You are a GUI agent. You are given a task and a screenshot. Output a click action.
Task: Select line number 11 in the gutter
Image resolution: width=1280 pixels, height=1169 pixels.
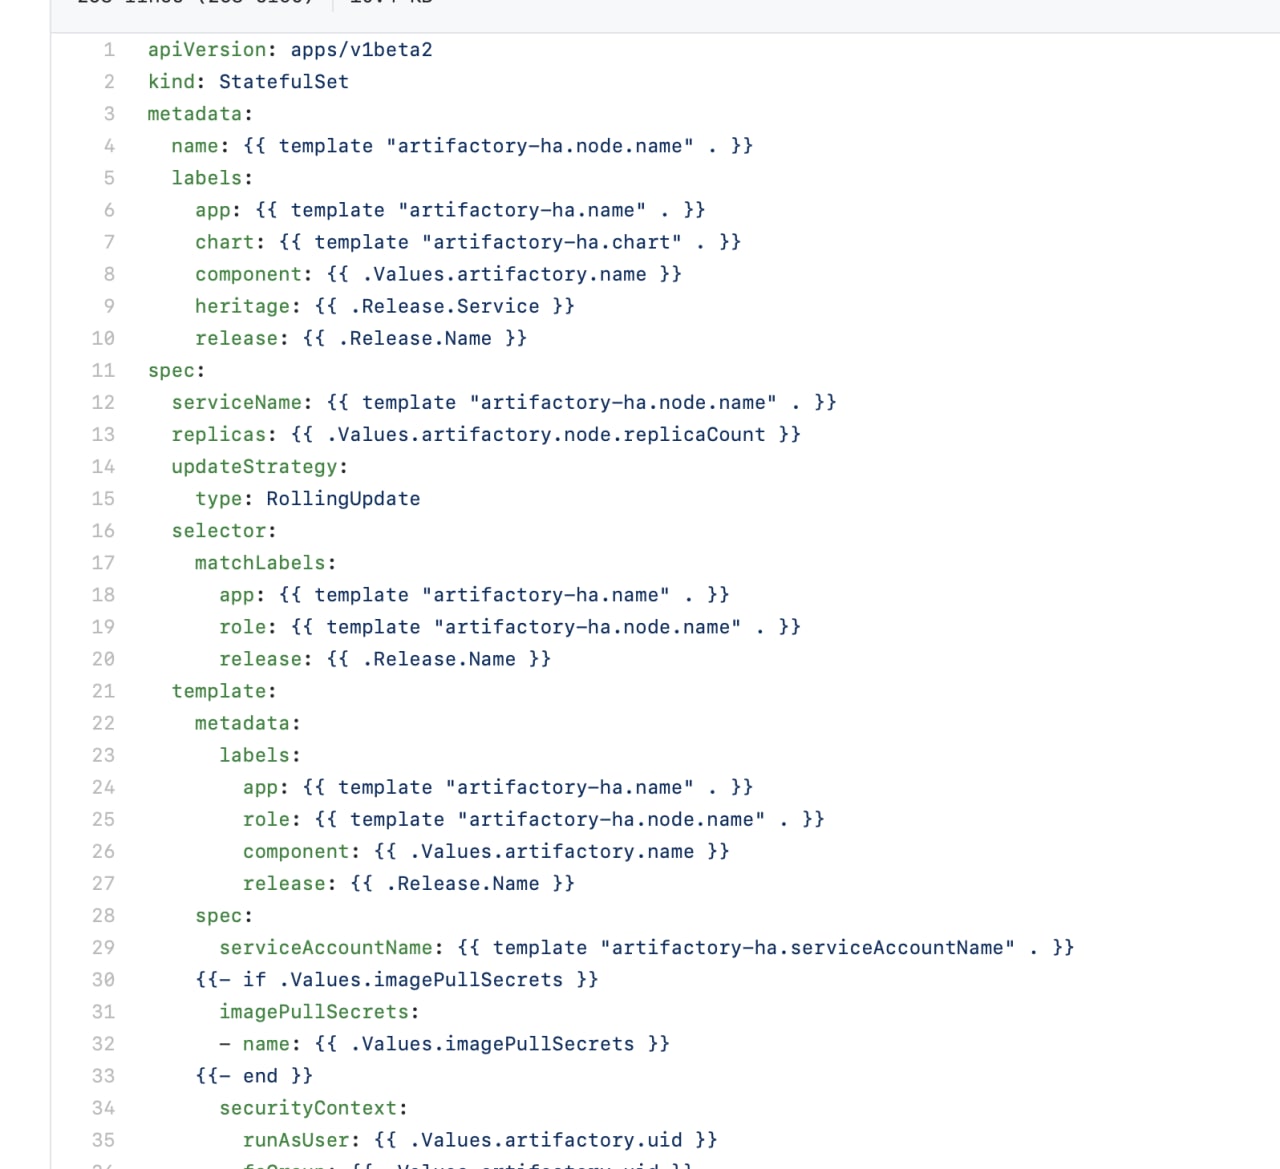(x=103, y=370)
